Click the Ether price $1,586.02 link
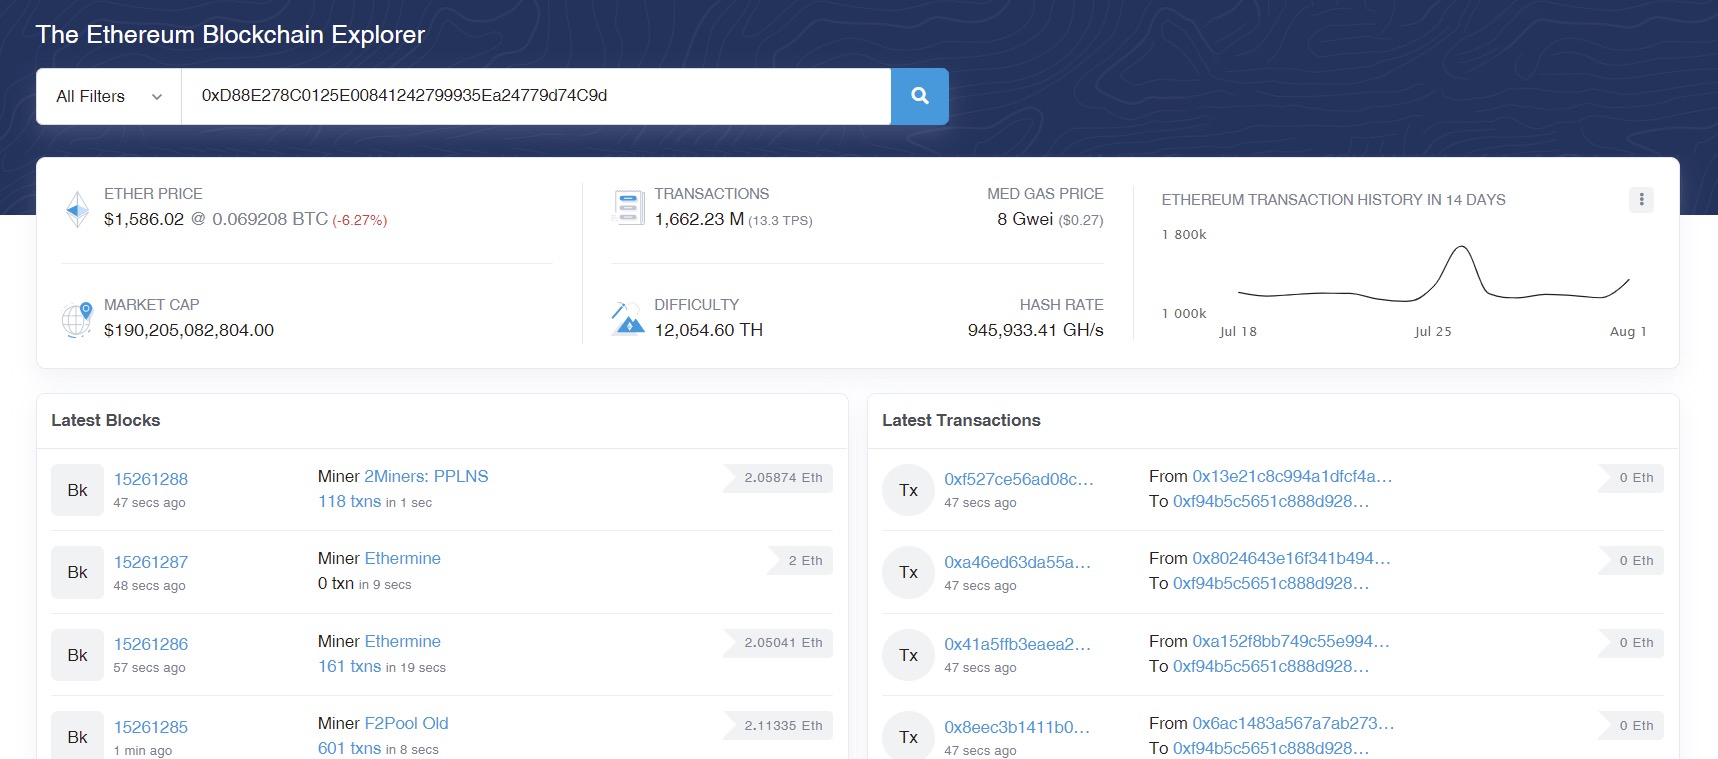 (144, 219)
